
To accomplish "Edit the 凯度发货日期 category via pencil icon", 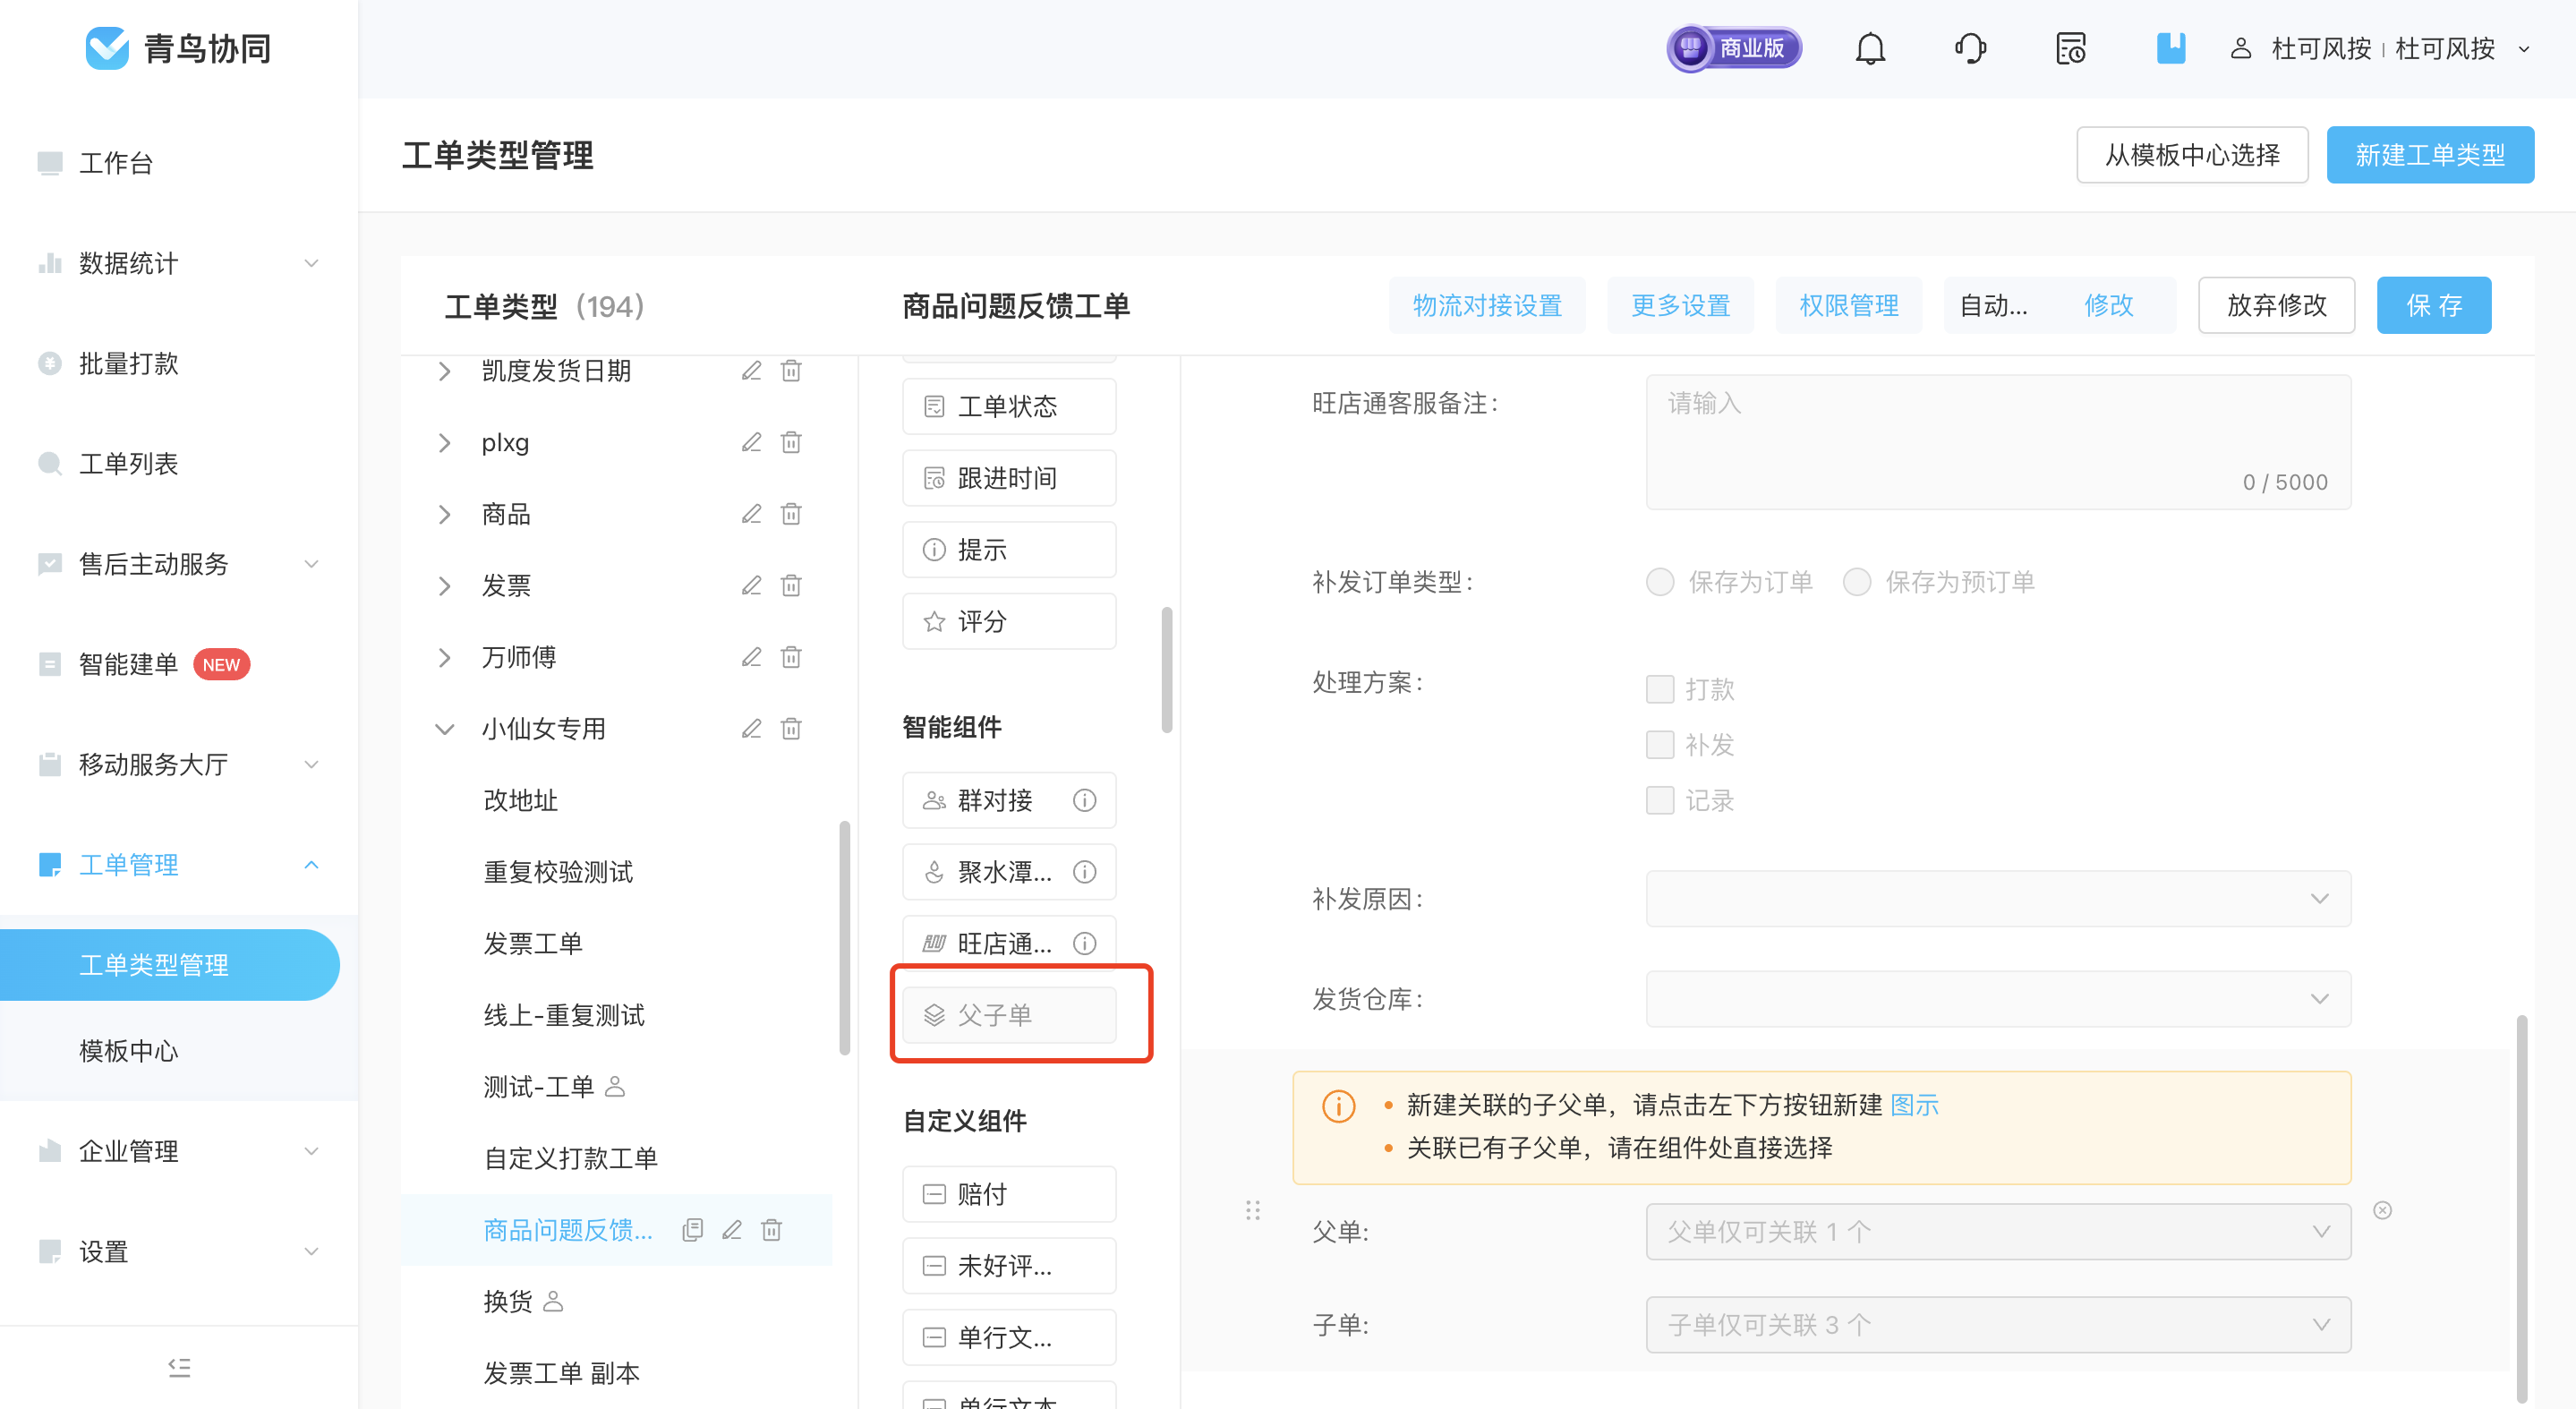I will (x=751, y=371).
